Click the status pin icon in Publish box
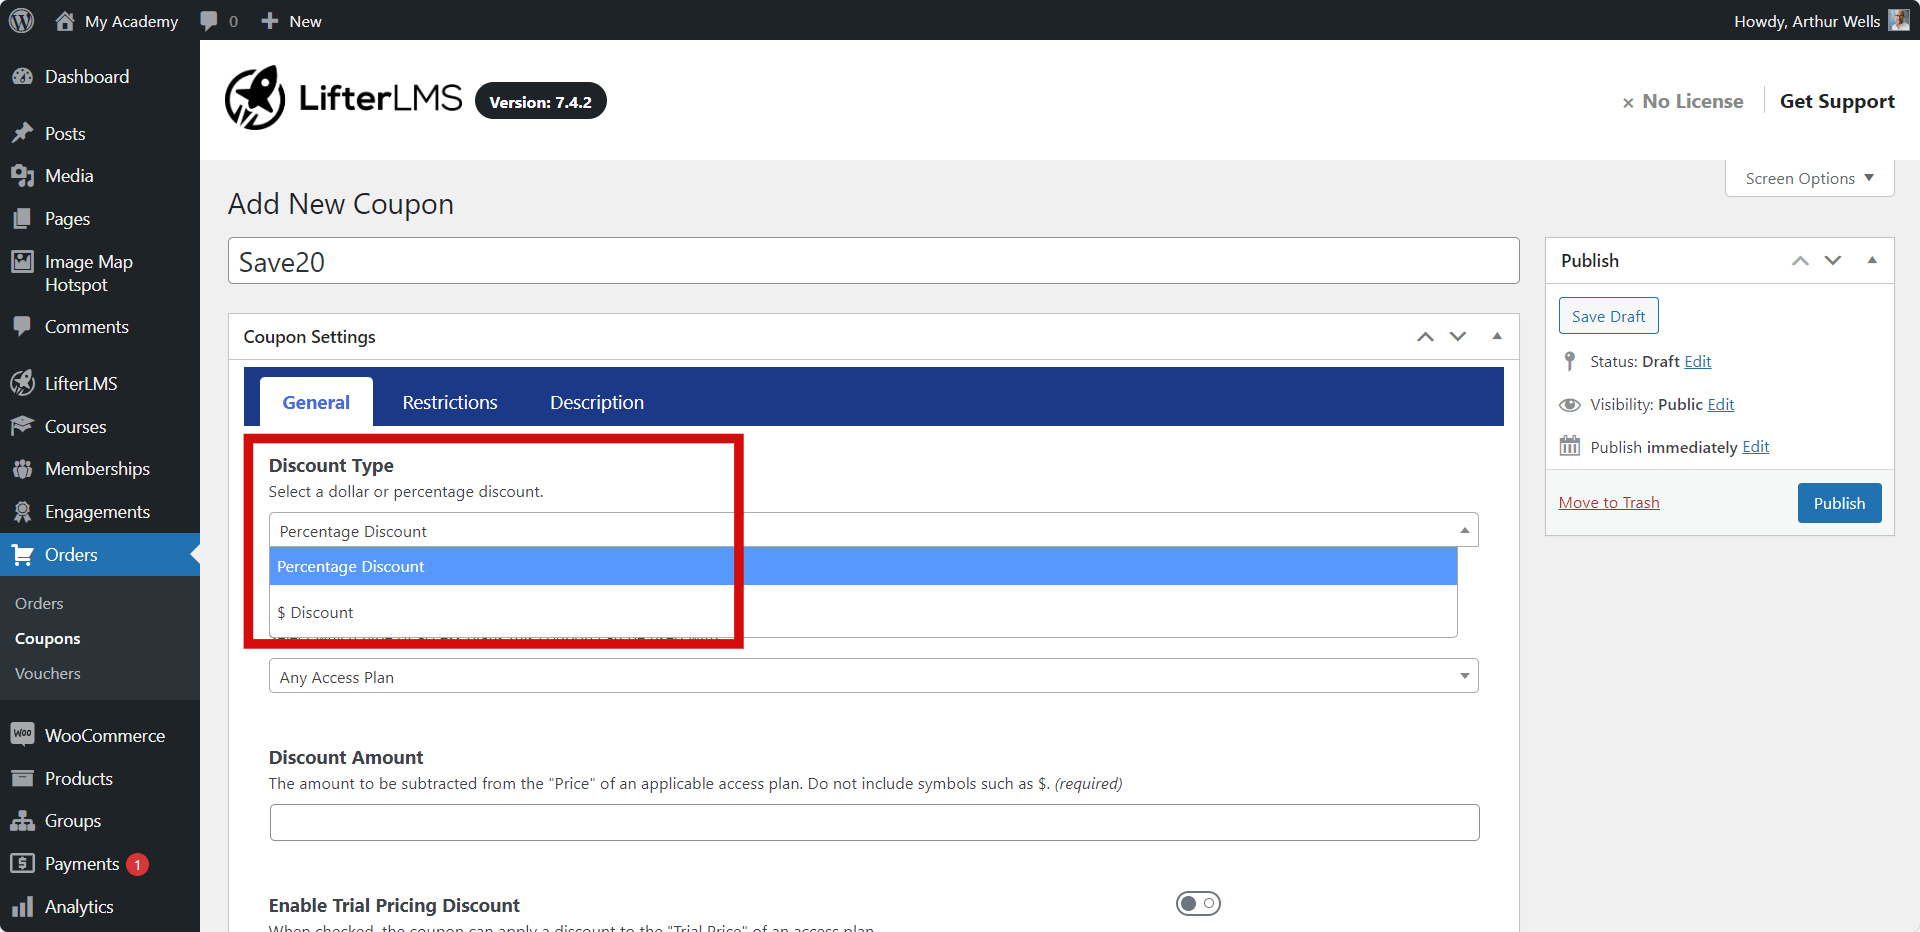 tap(1570, 362)
